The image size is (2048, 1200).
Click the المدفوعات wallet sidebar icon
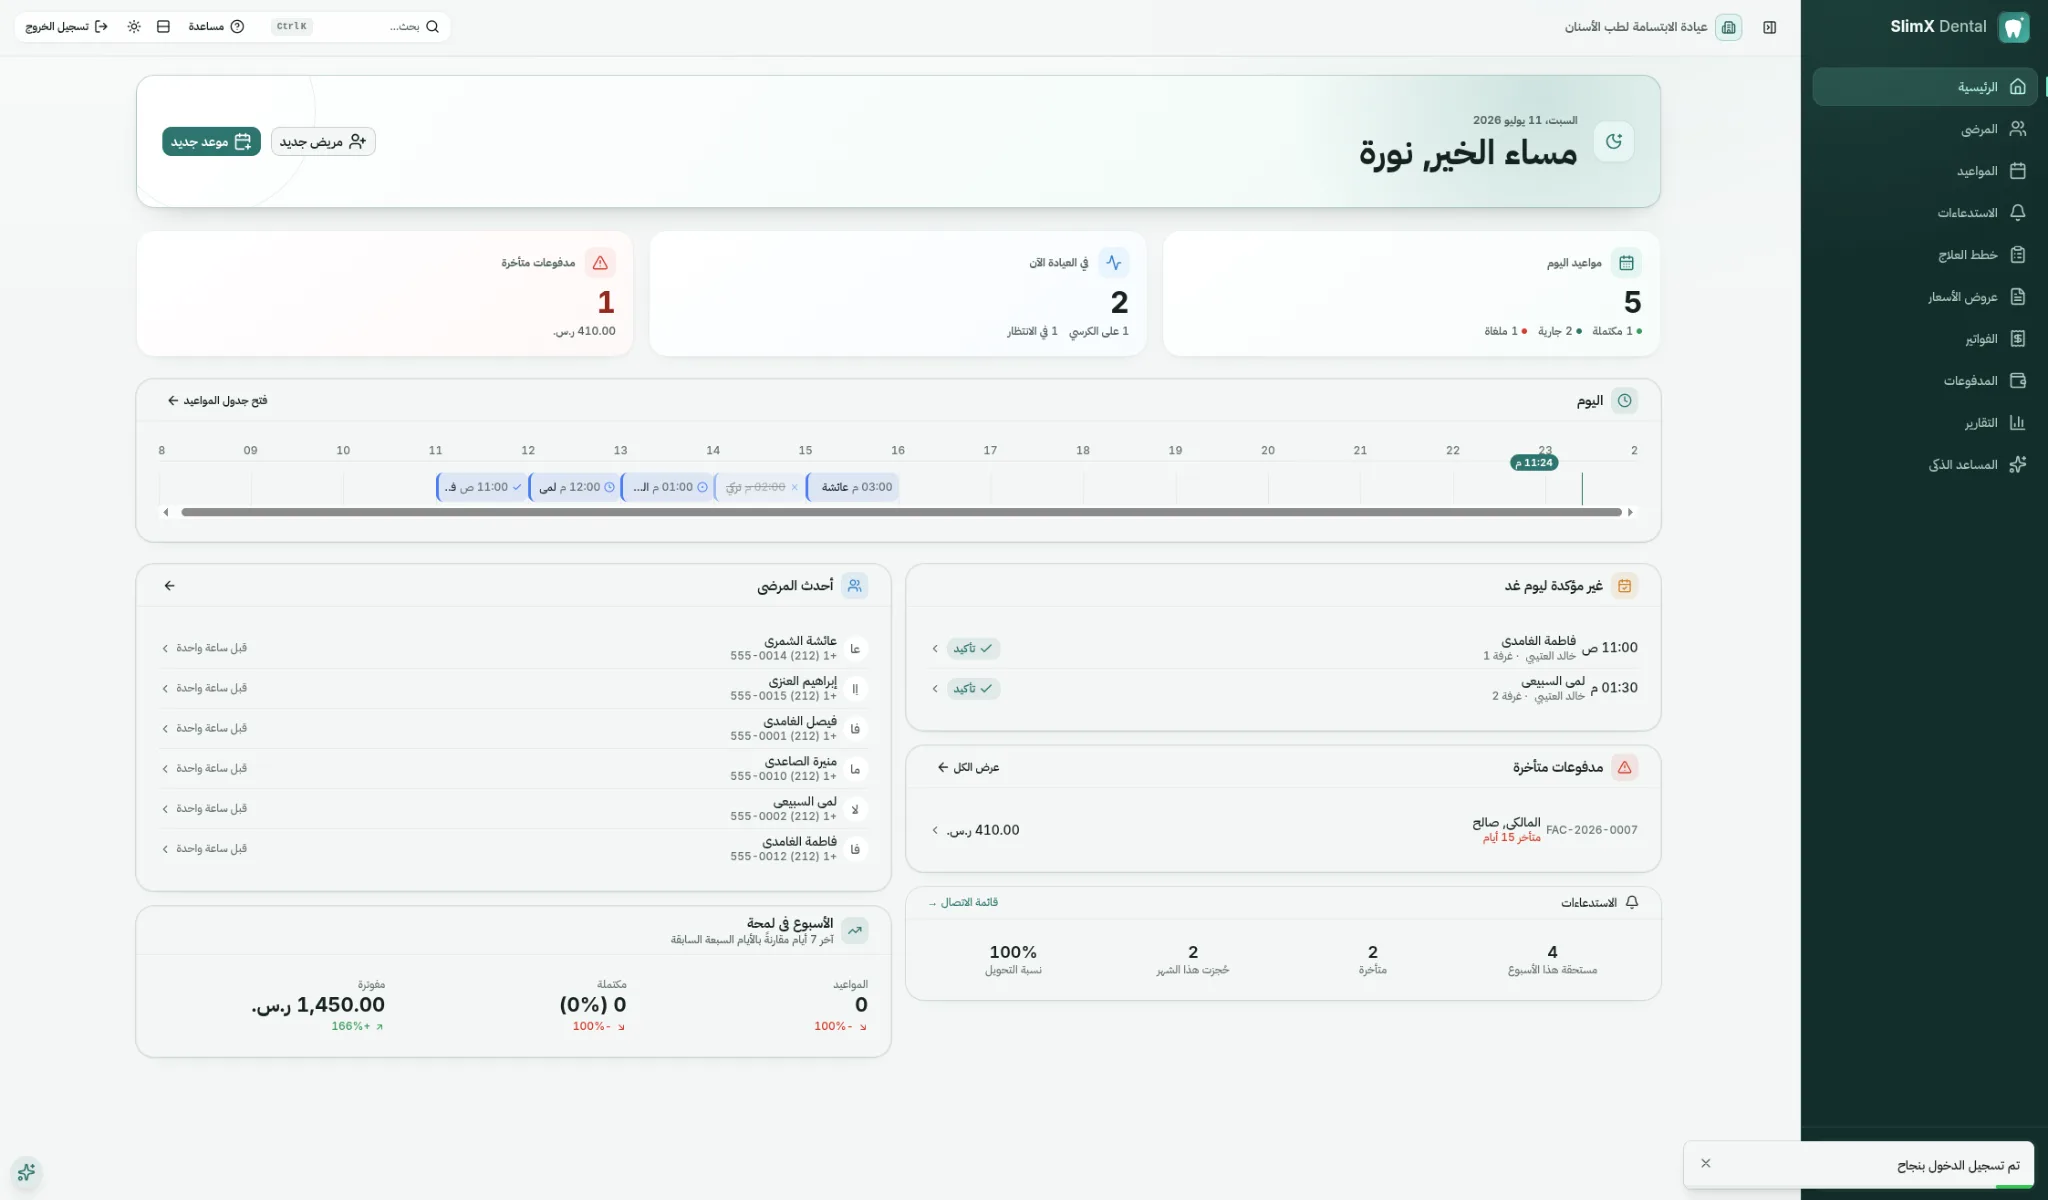click(2017, 381)
